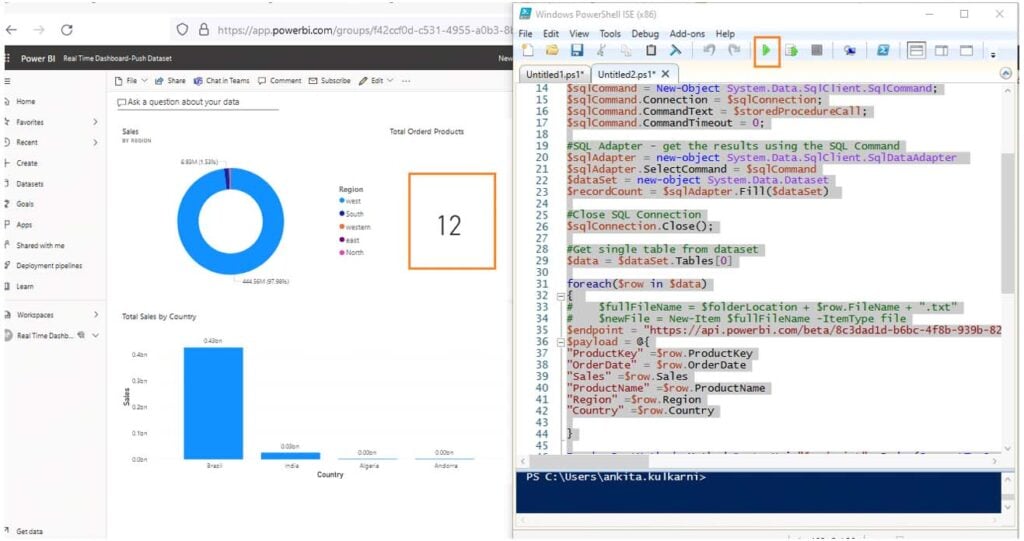Click New Remote PowerShell Tab icon
1024x541 pixels.
coord(850,50)
